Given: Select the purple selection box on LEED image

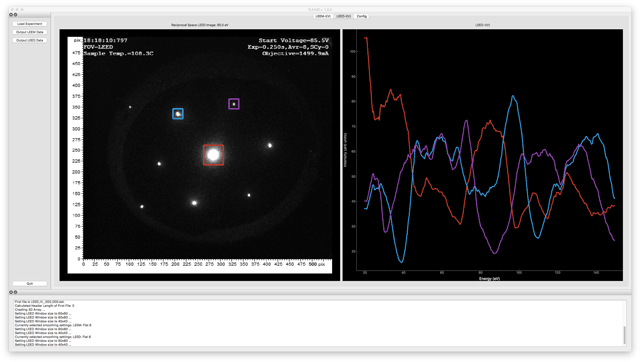Looking at the screenshot, I should [234, 104].
